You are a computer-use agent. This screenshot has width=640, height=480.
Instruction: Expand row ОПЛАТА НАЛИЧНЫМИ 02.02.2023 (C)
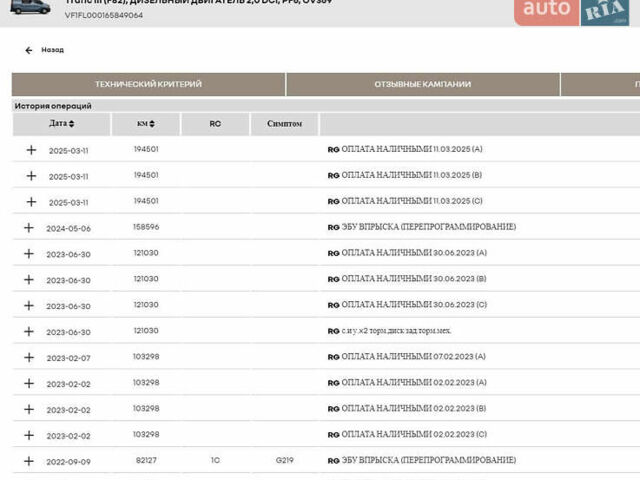29,435
